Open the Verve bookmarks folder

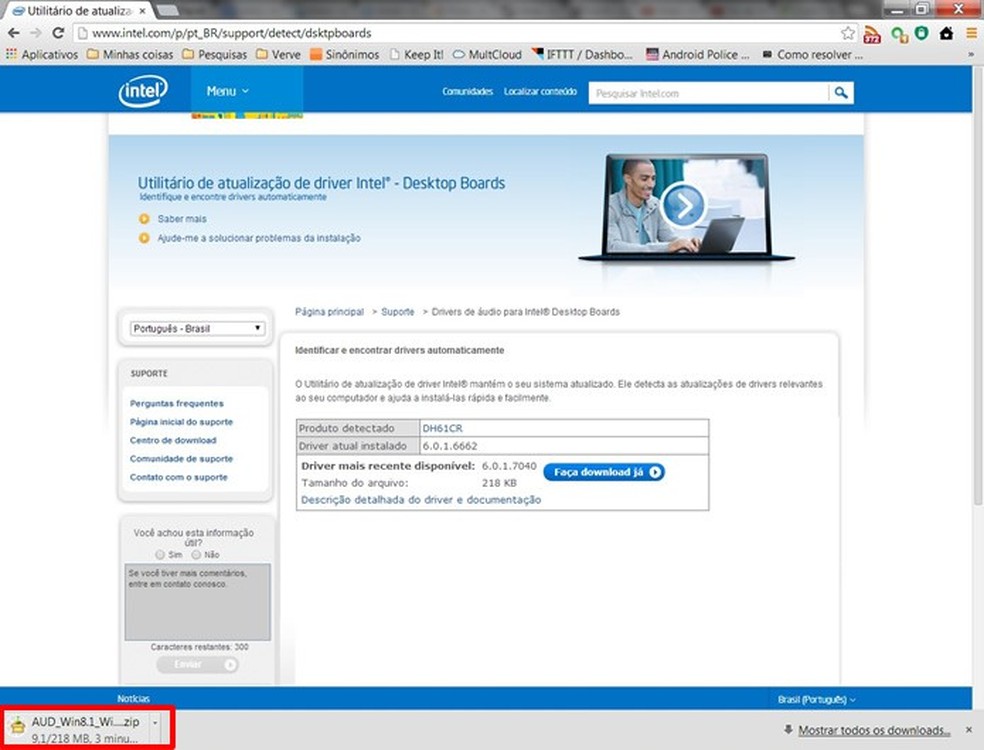[x=278, y=55]
